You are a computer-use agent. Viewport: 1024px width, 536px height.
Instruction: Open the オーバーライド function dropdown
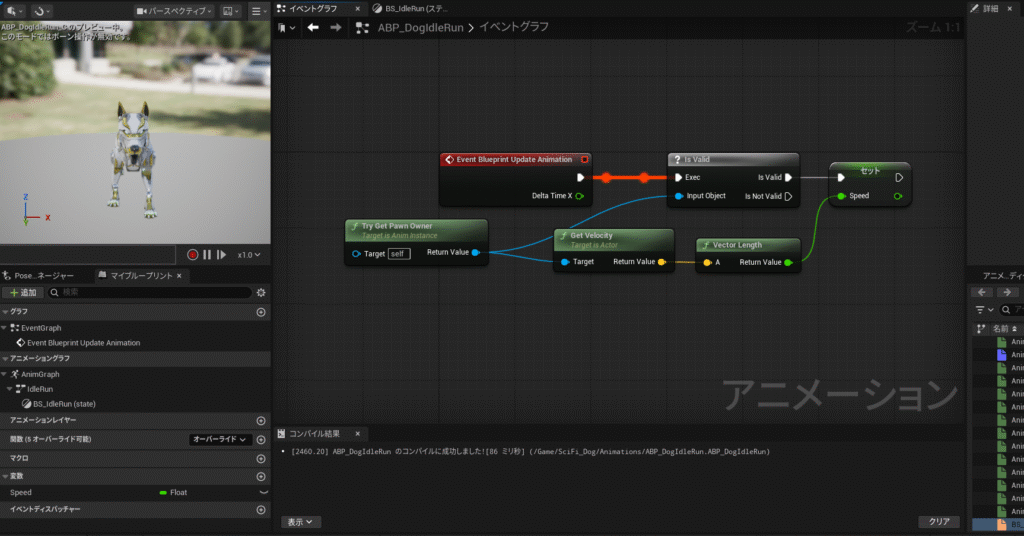click(x=219, y=439)
